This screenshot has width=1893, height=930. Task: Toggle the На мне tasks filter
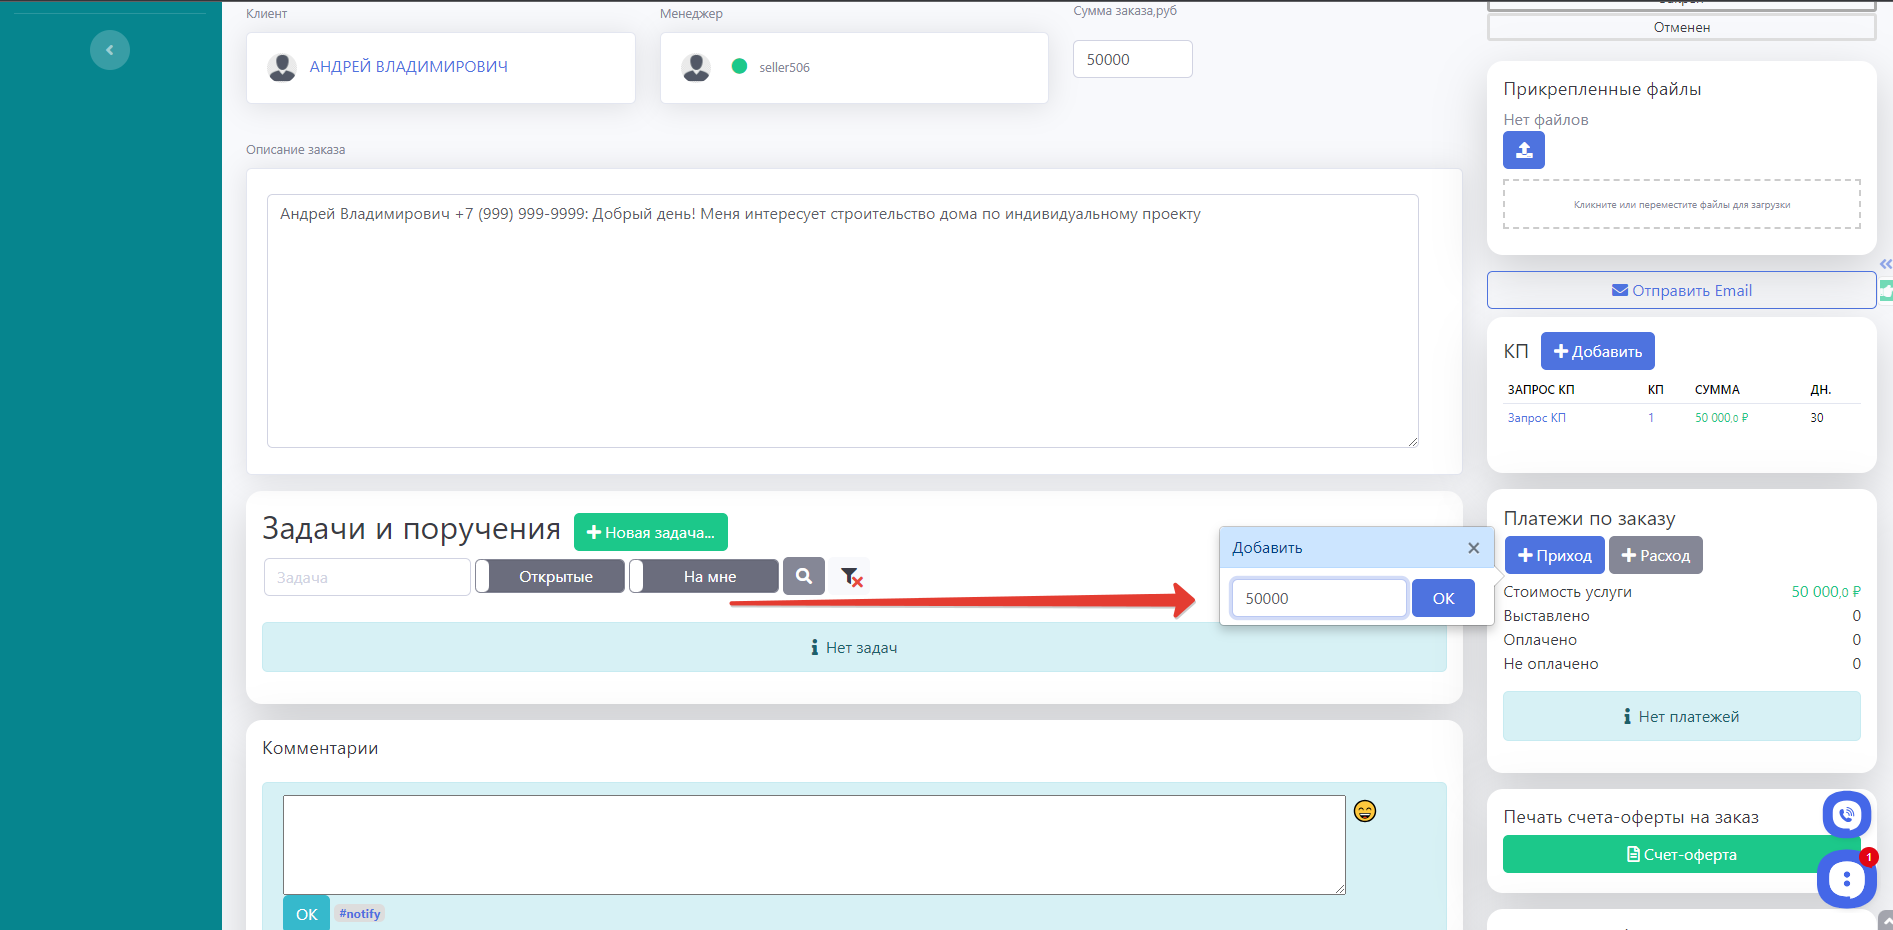tap(704, 577)
